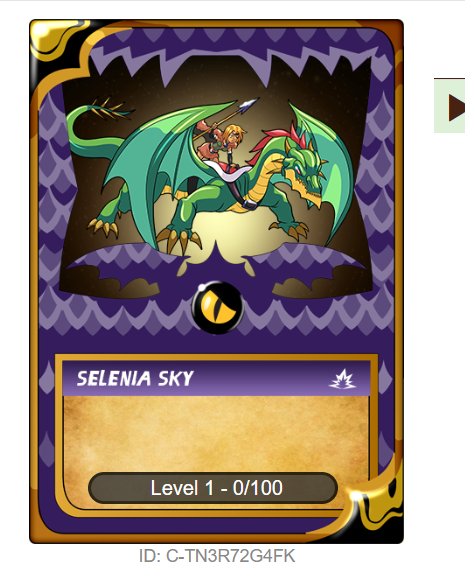Click the gold top-left corner ornament
Viewport: 465px width, 562px height.
pyautogui.click(x=57, y=39)
